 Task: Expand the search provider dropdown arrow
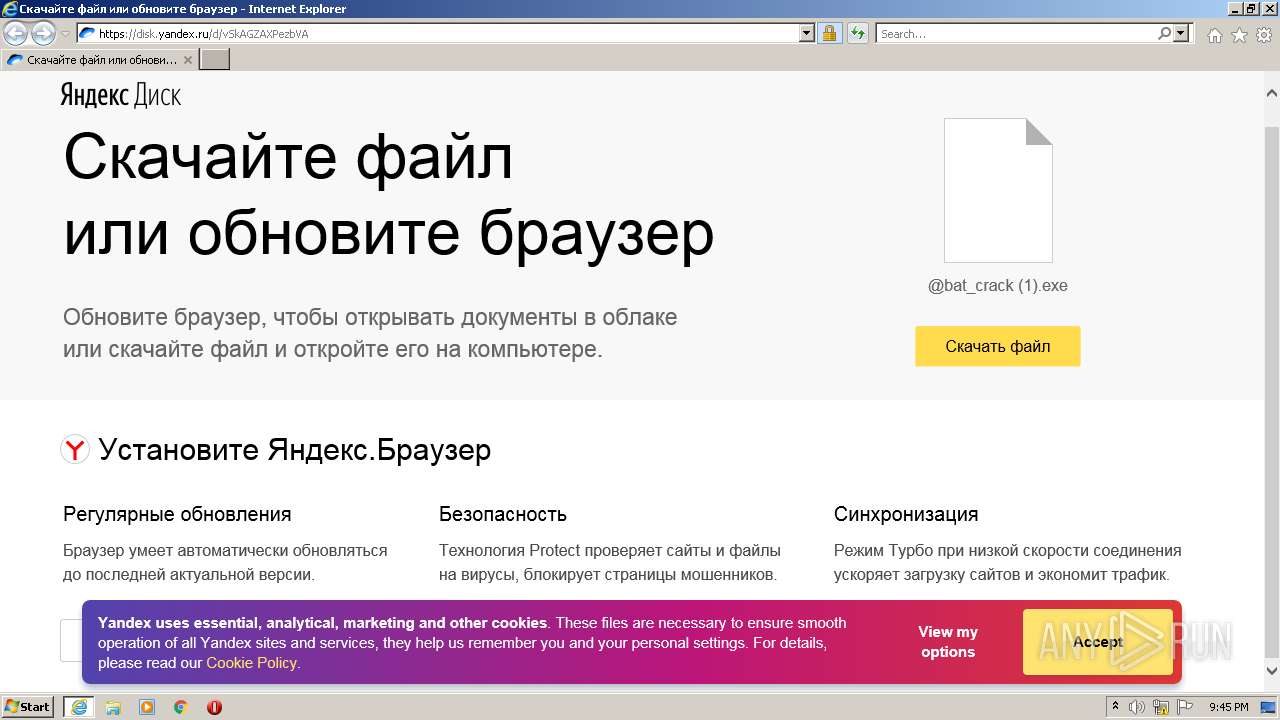coord(1182,33)
